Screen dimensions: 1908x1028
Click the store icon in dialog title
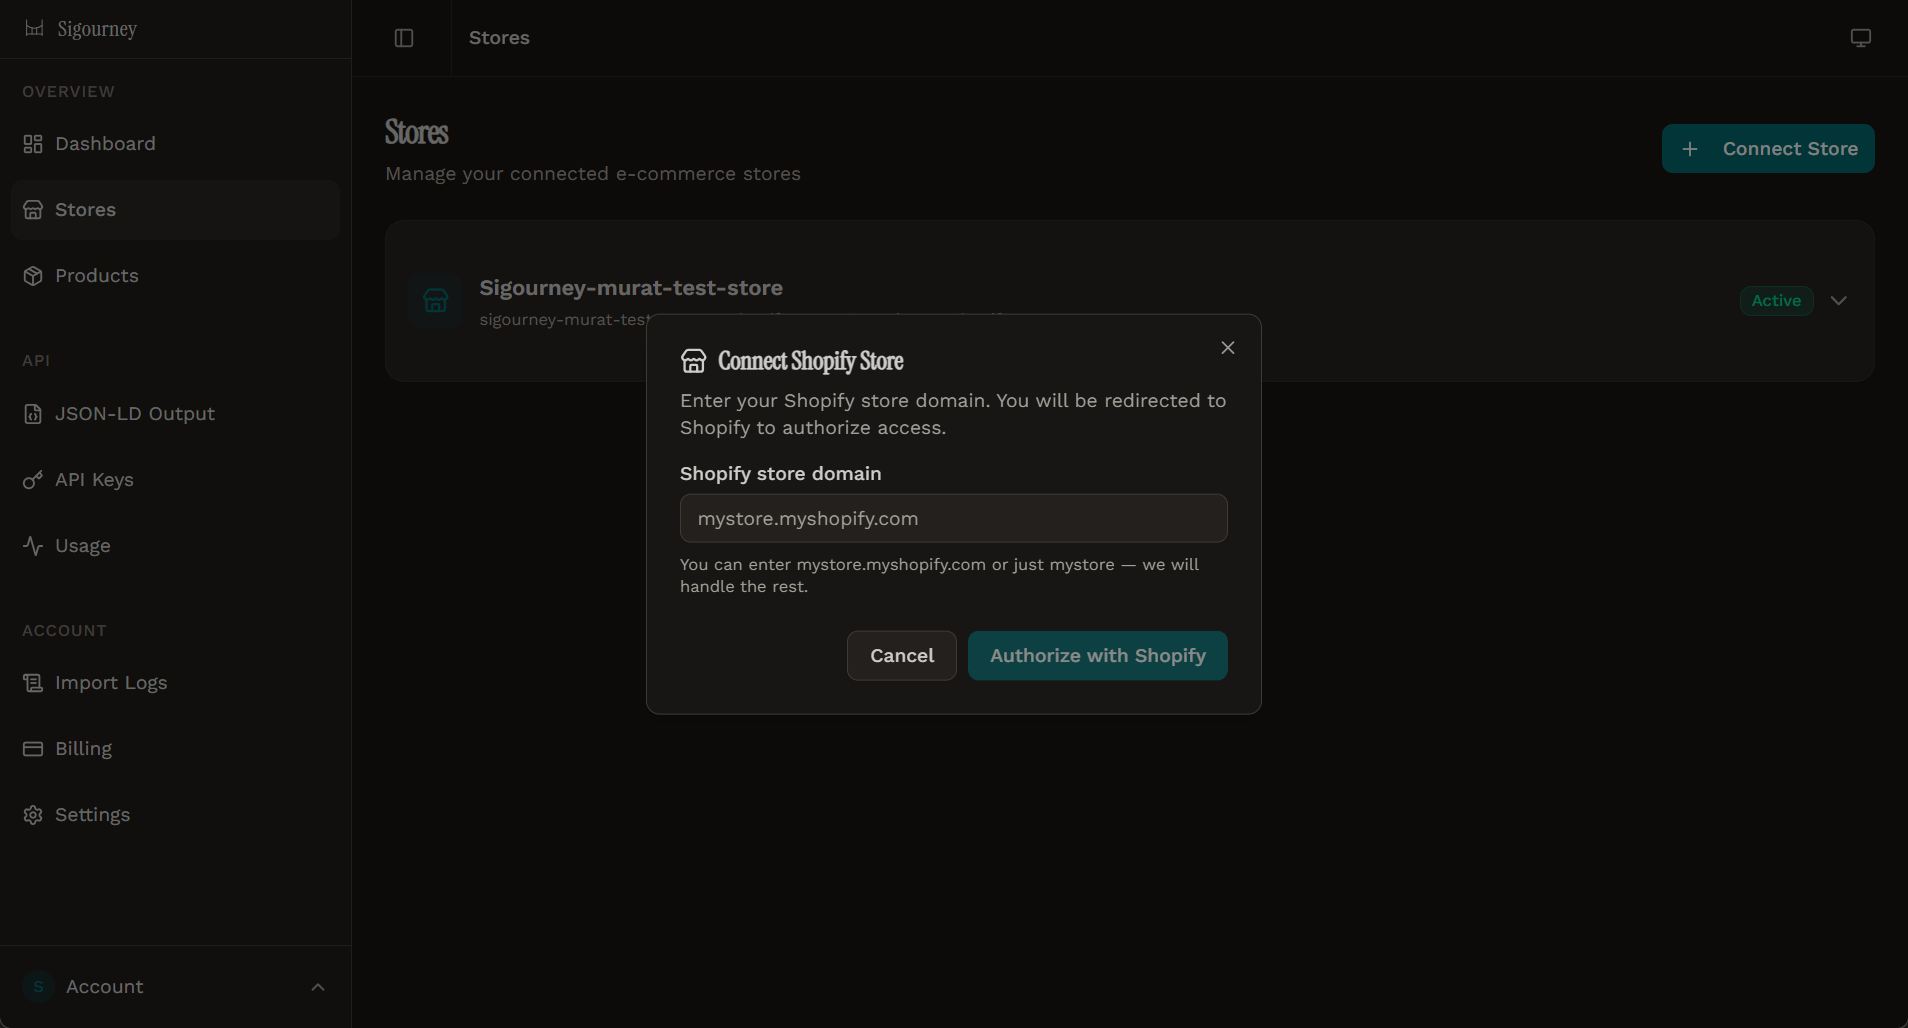694,361
